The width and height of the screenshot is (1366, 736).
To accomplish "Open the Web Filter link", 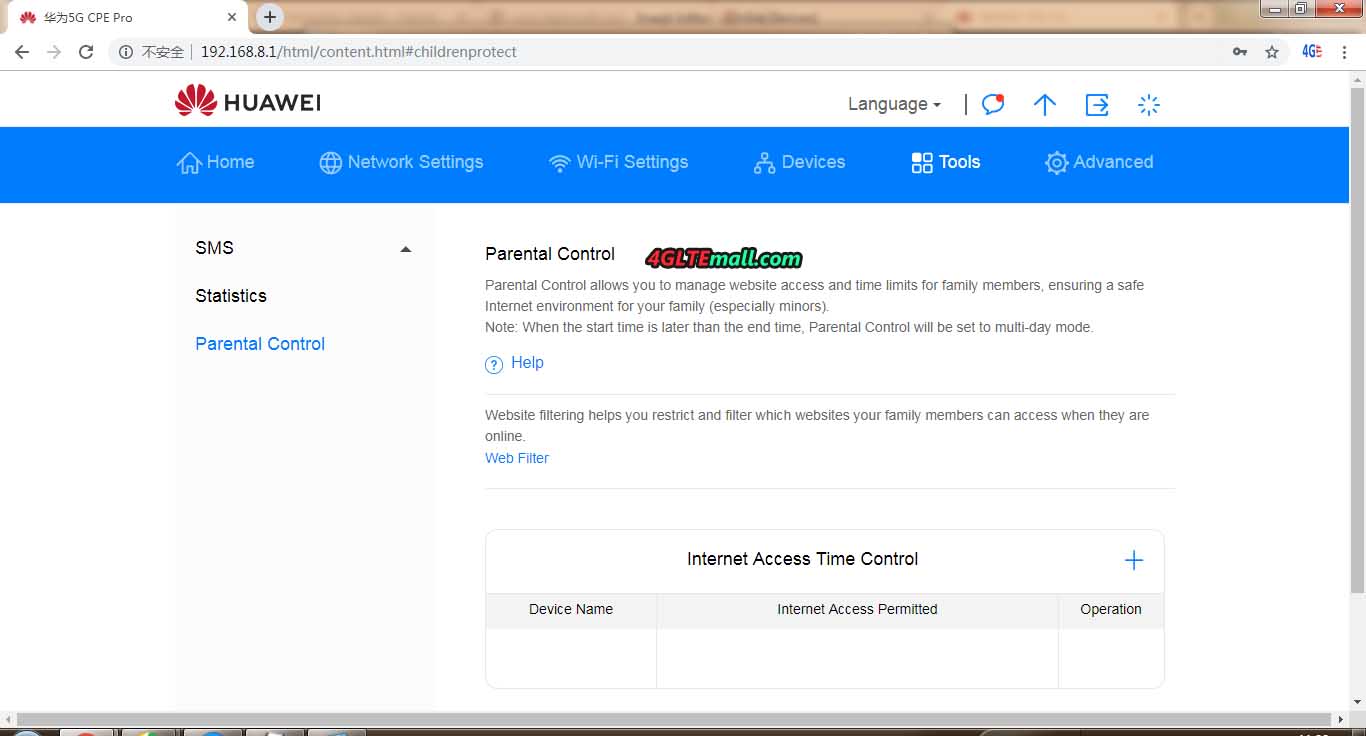I will coord(517,458).
